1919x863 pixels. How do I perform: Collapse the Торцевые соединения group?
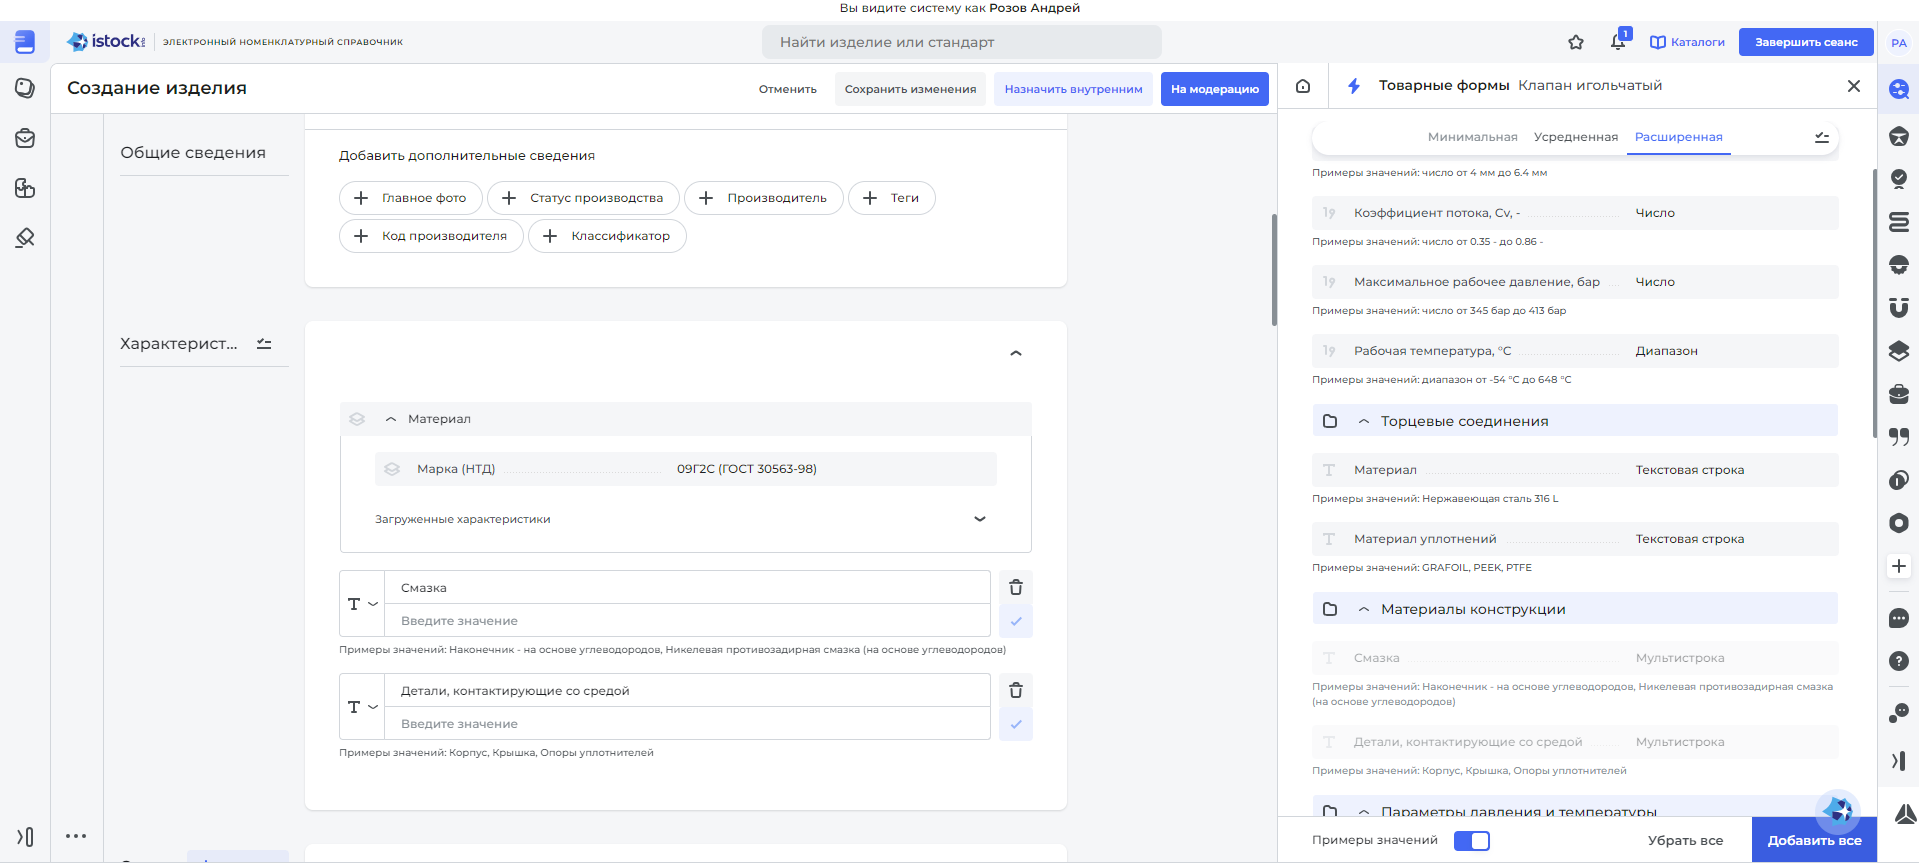[1364, 422]
